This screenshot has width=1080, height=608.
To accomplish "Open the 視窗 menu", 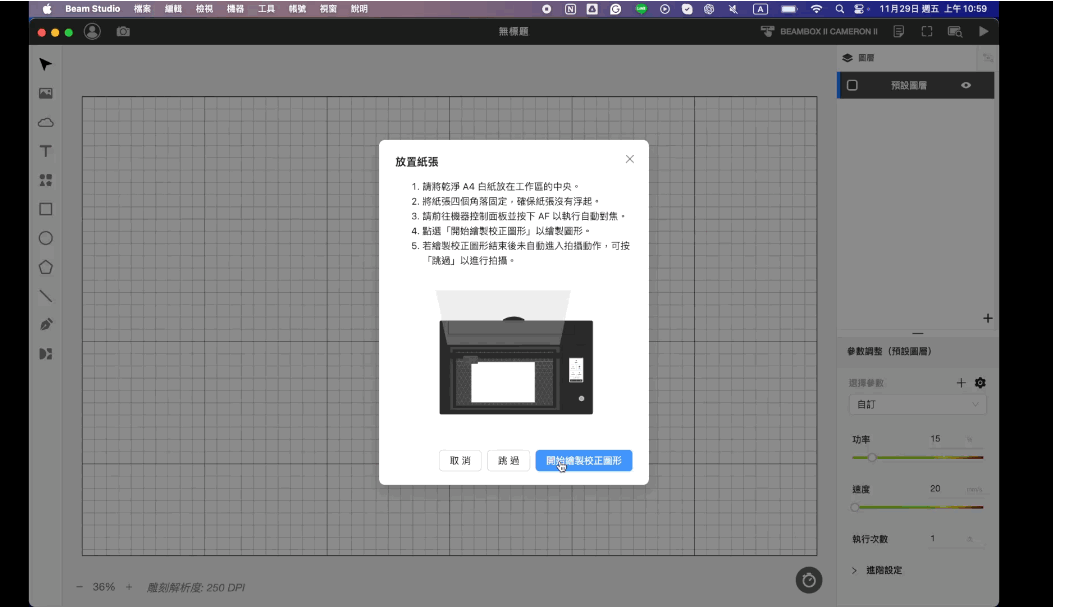I will [x=328, y=9].
